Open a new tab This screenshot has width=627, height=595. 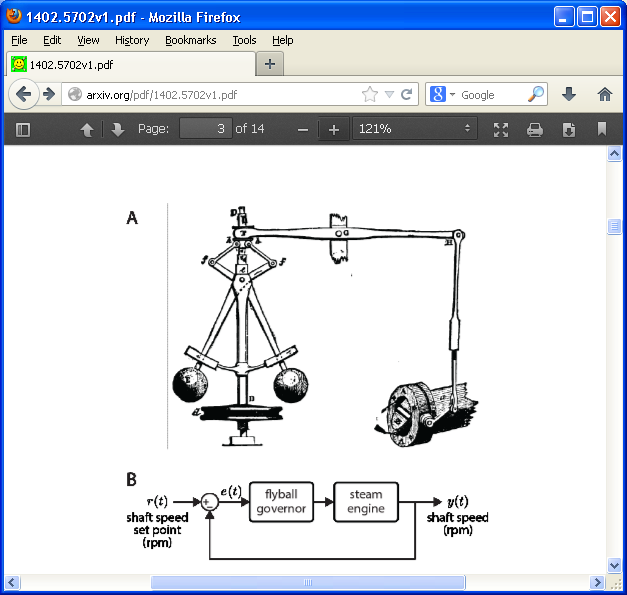coord(269,63)
